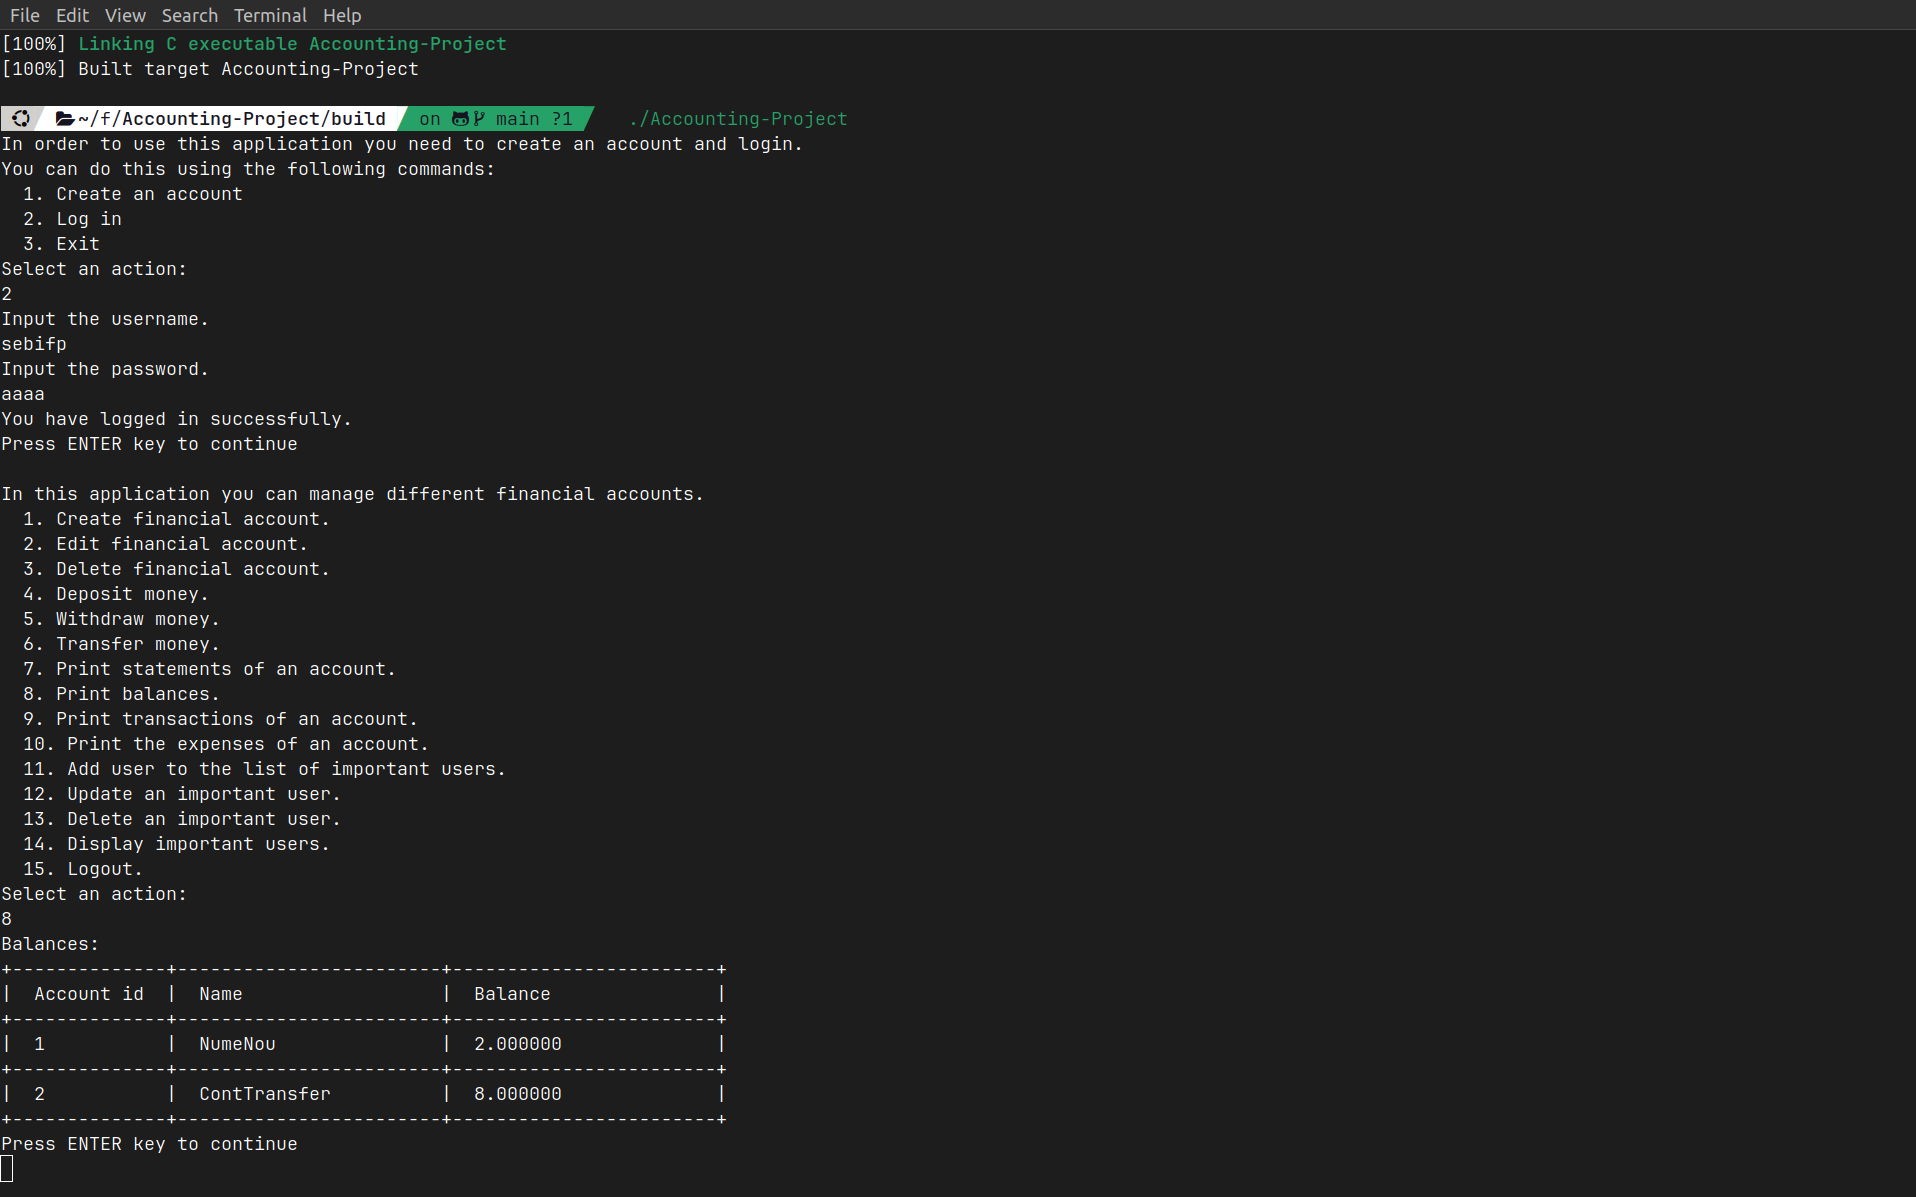Click the ~/f/Accounting-Project/build path
This screenshot has height=1197, width=1916.
pos(232,119)
